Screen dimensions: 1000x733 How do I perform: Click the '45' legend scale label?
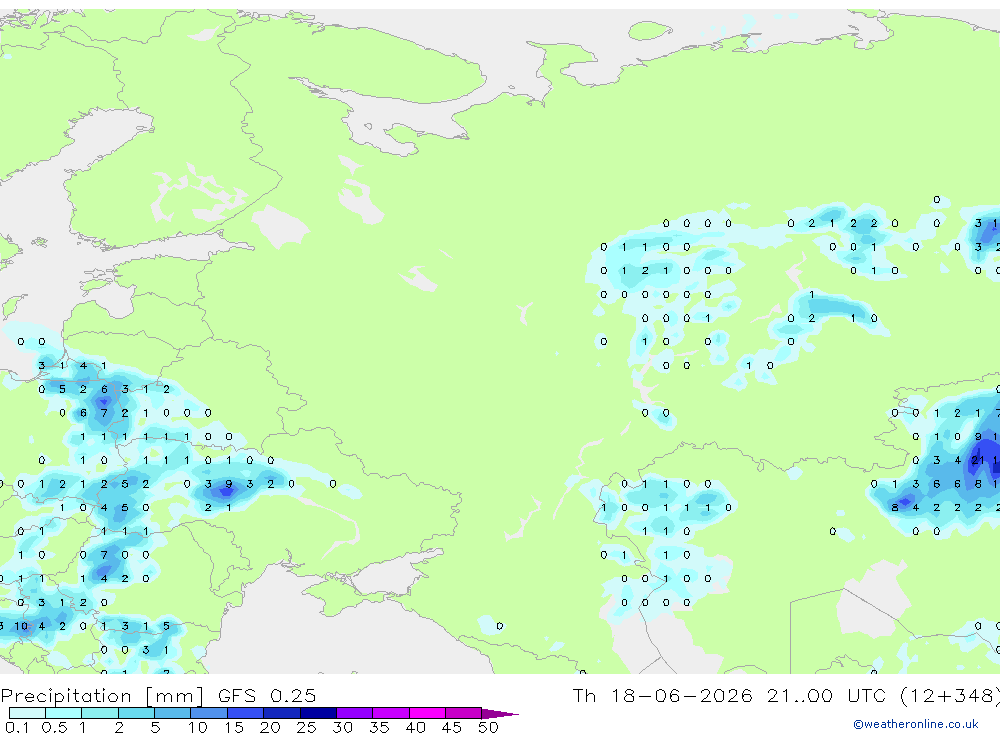452,727
